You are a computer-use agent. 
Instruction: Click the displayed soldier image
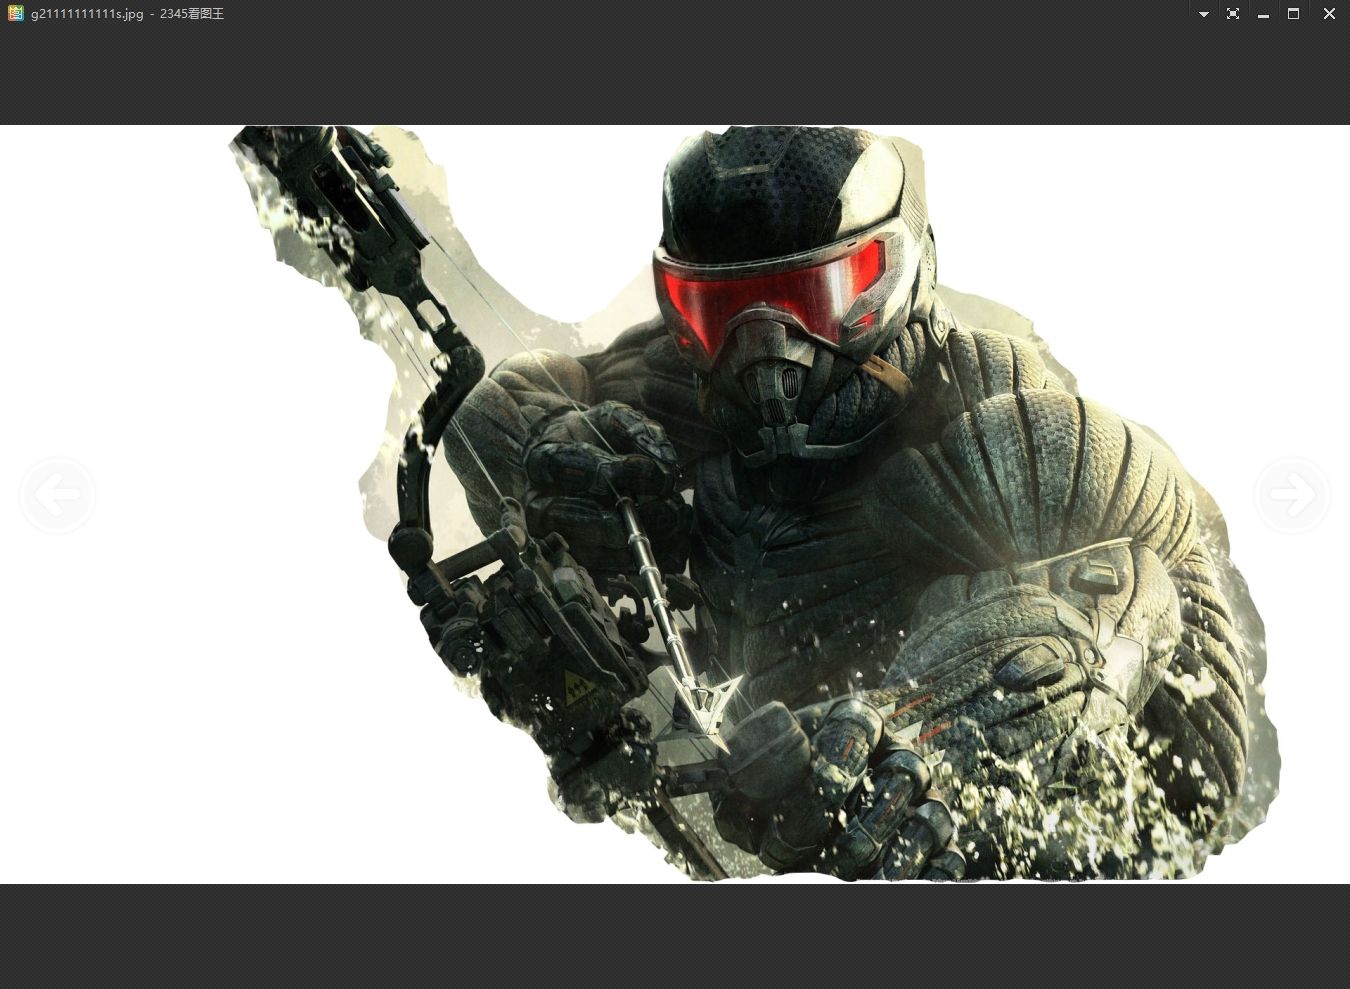pyautogui.click(x=675, y=504)
